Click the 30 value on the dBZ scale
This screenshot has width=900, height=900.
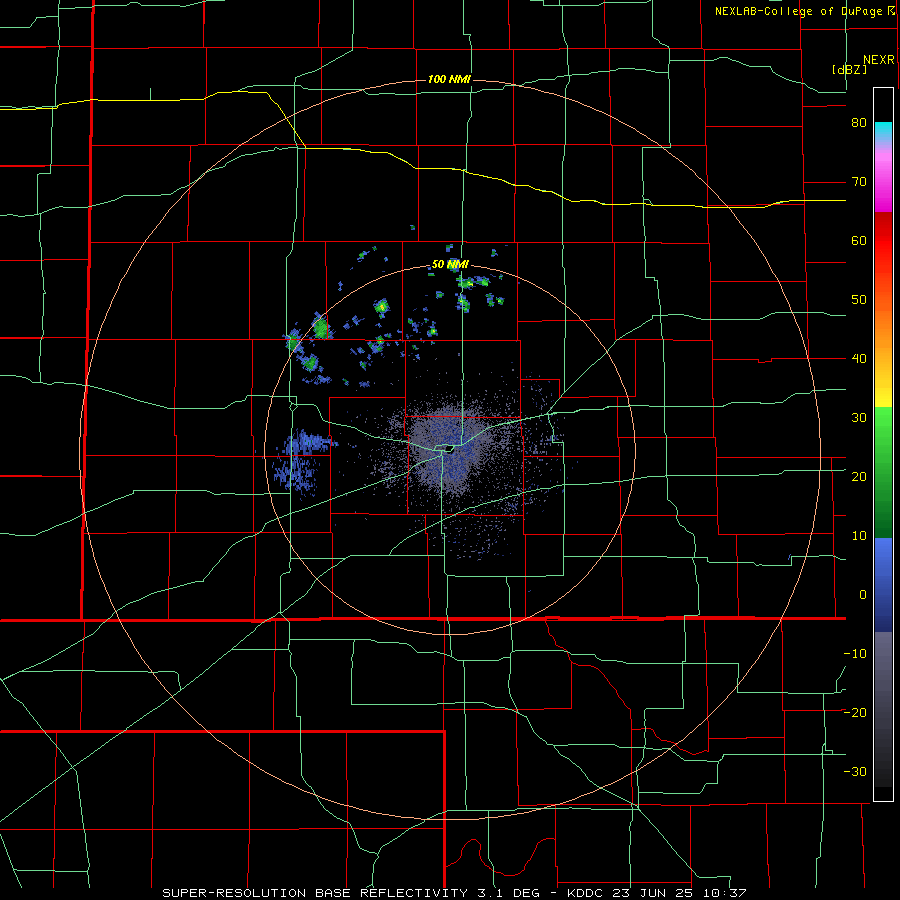859,417
